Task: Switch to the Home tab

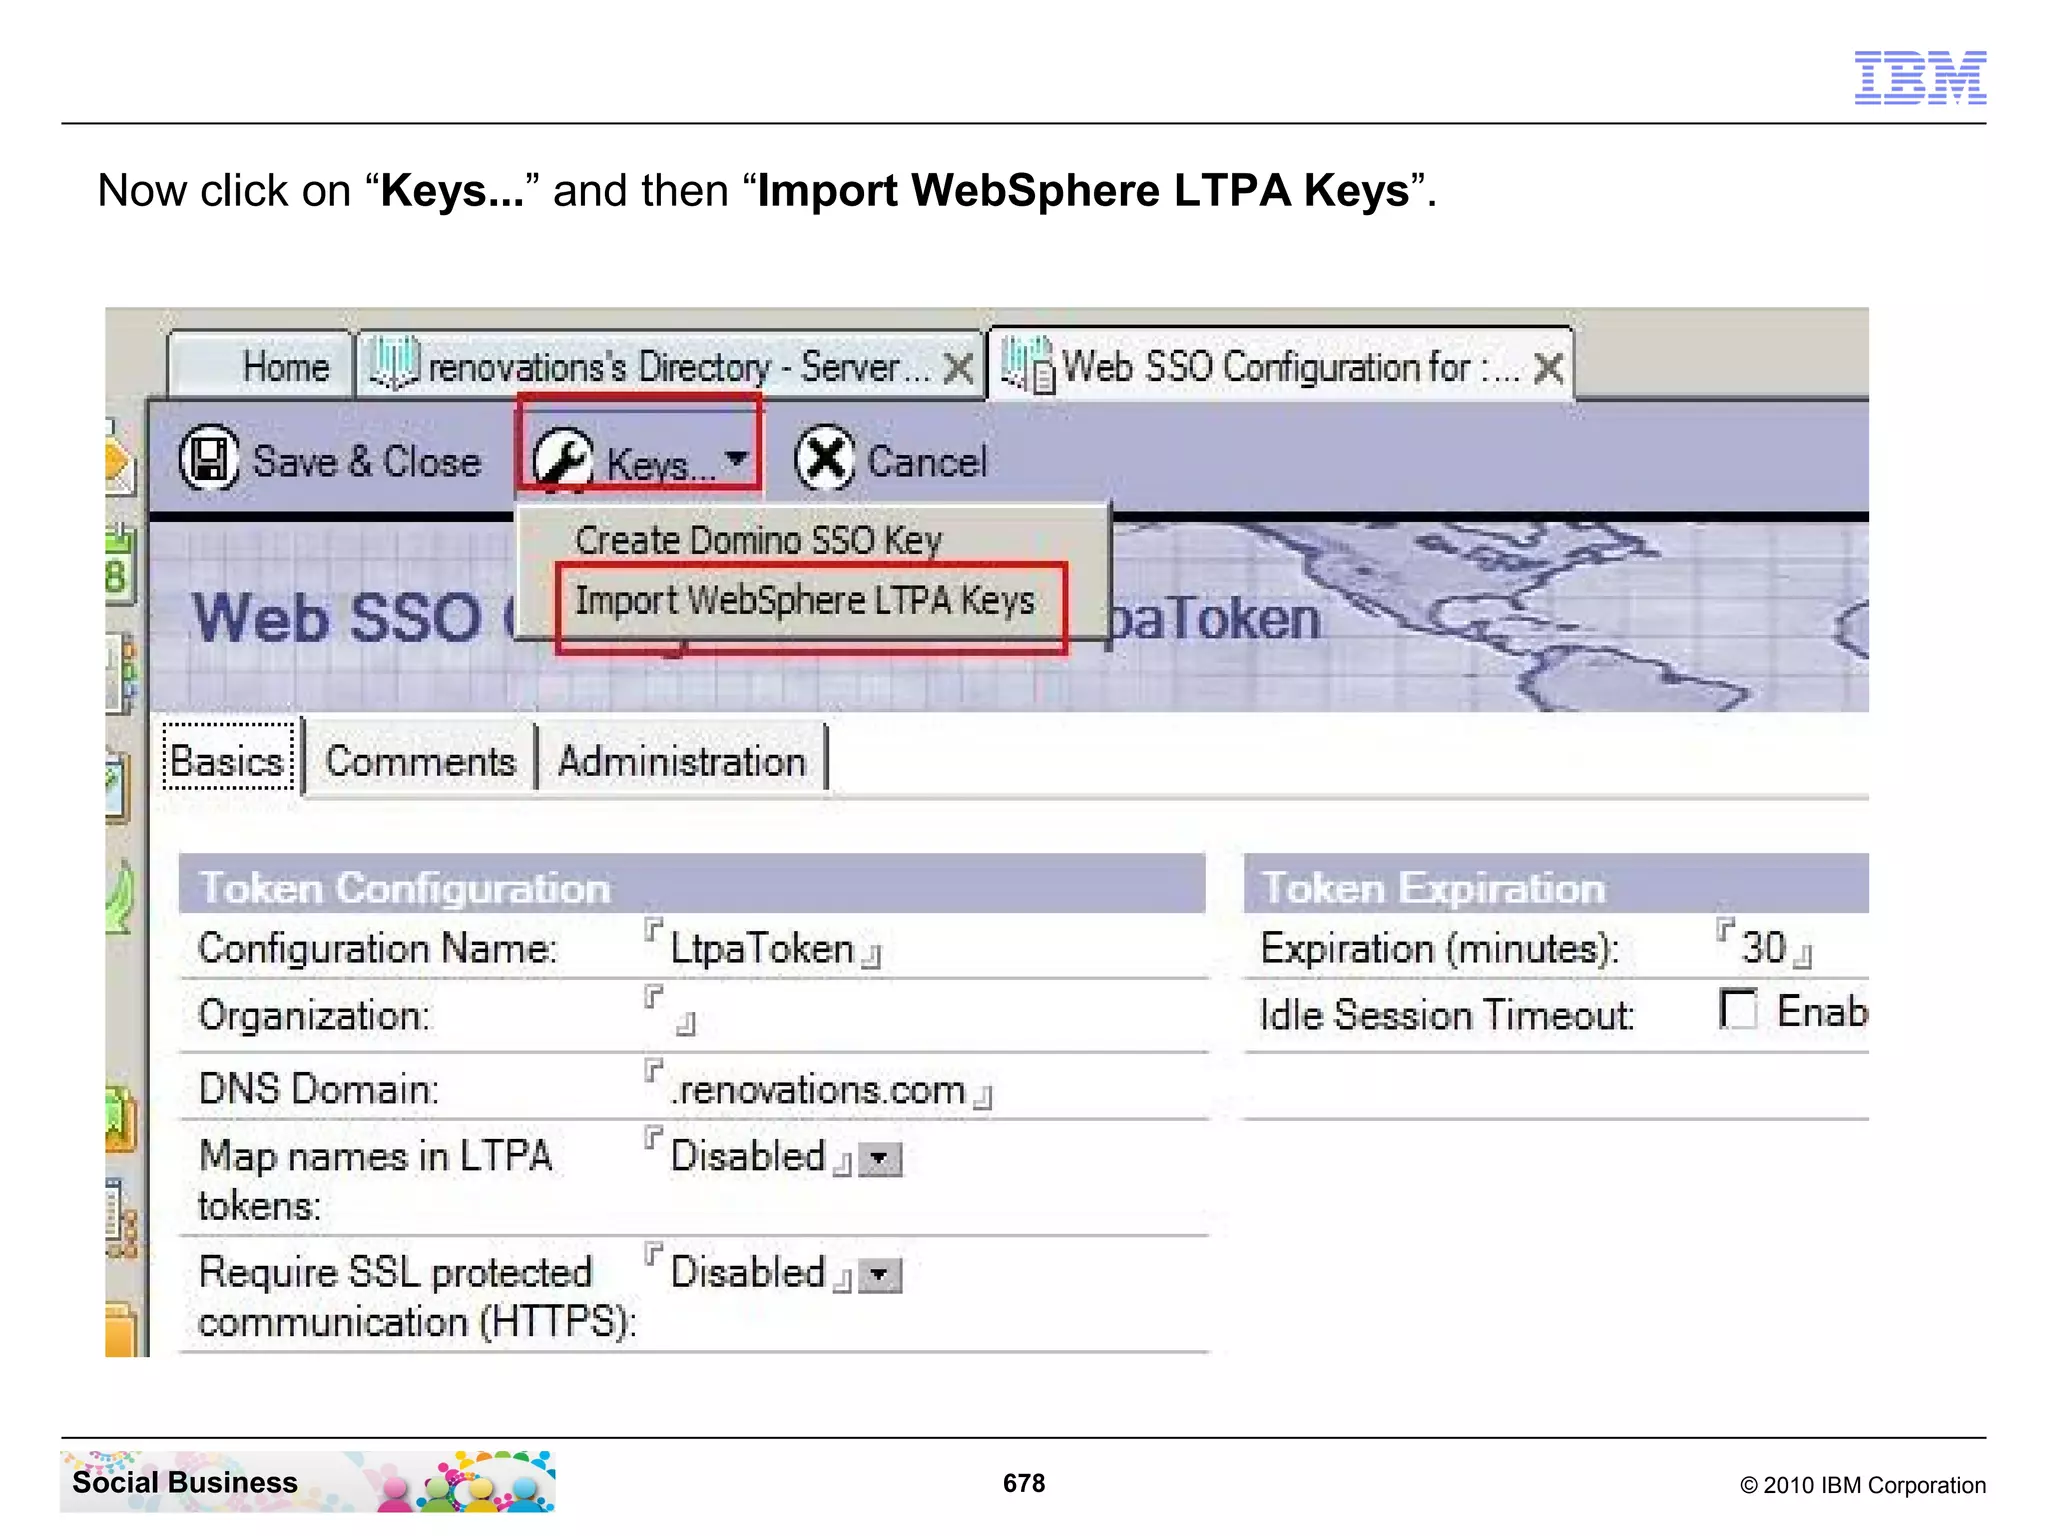Action: 260,366
